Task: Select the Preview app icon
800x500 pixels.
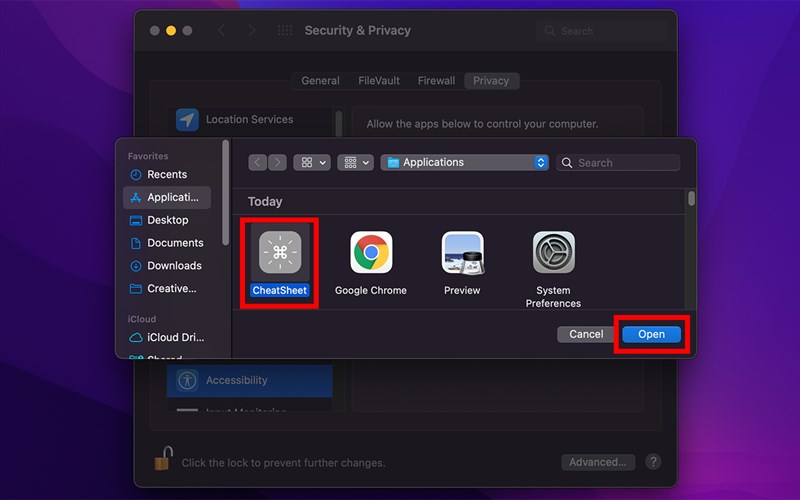Action: (x=462, y=252)
